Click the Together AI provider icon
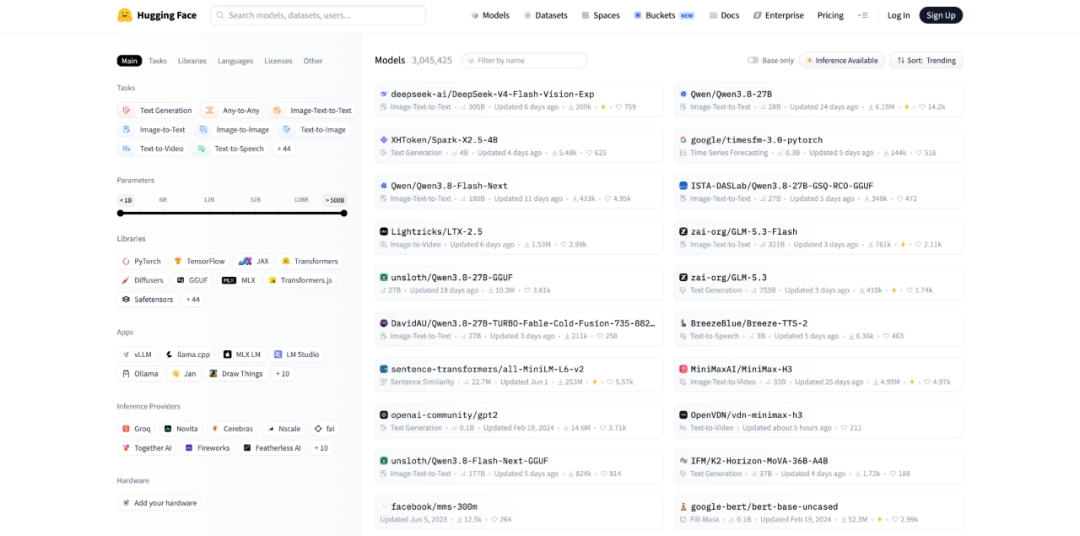 (x=126, y=448)
